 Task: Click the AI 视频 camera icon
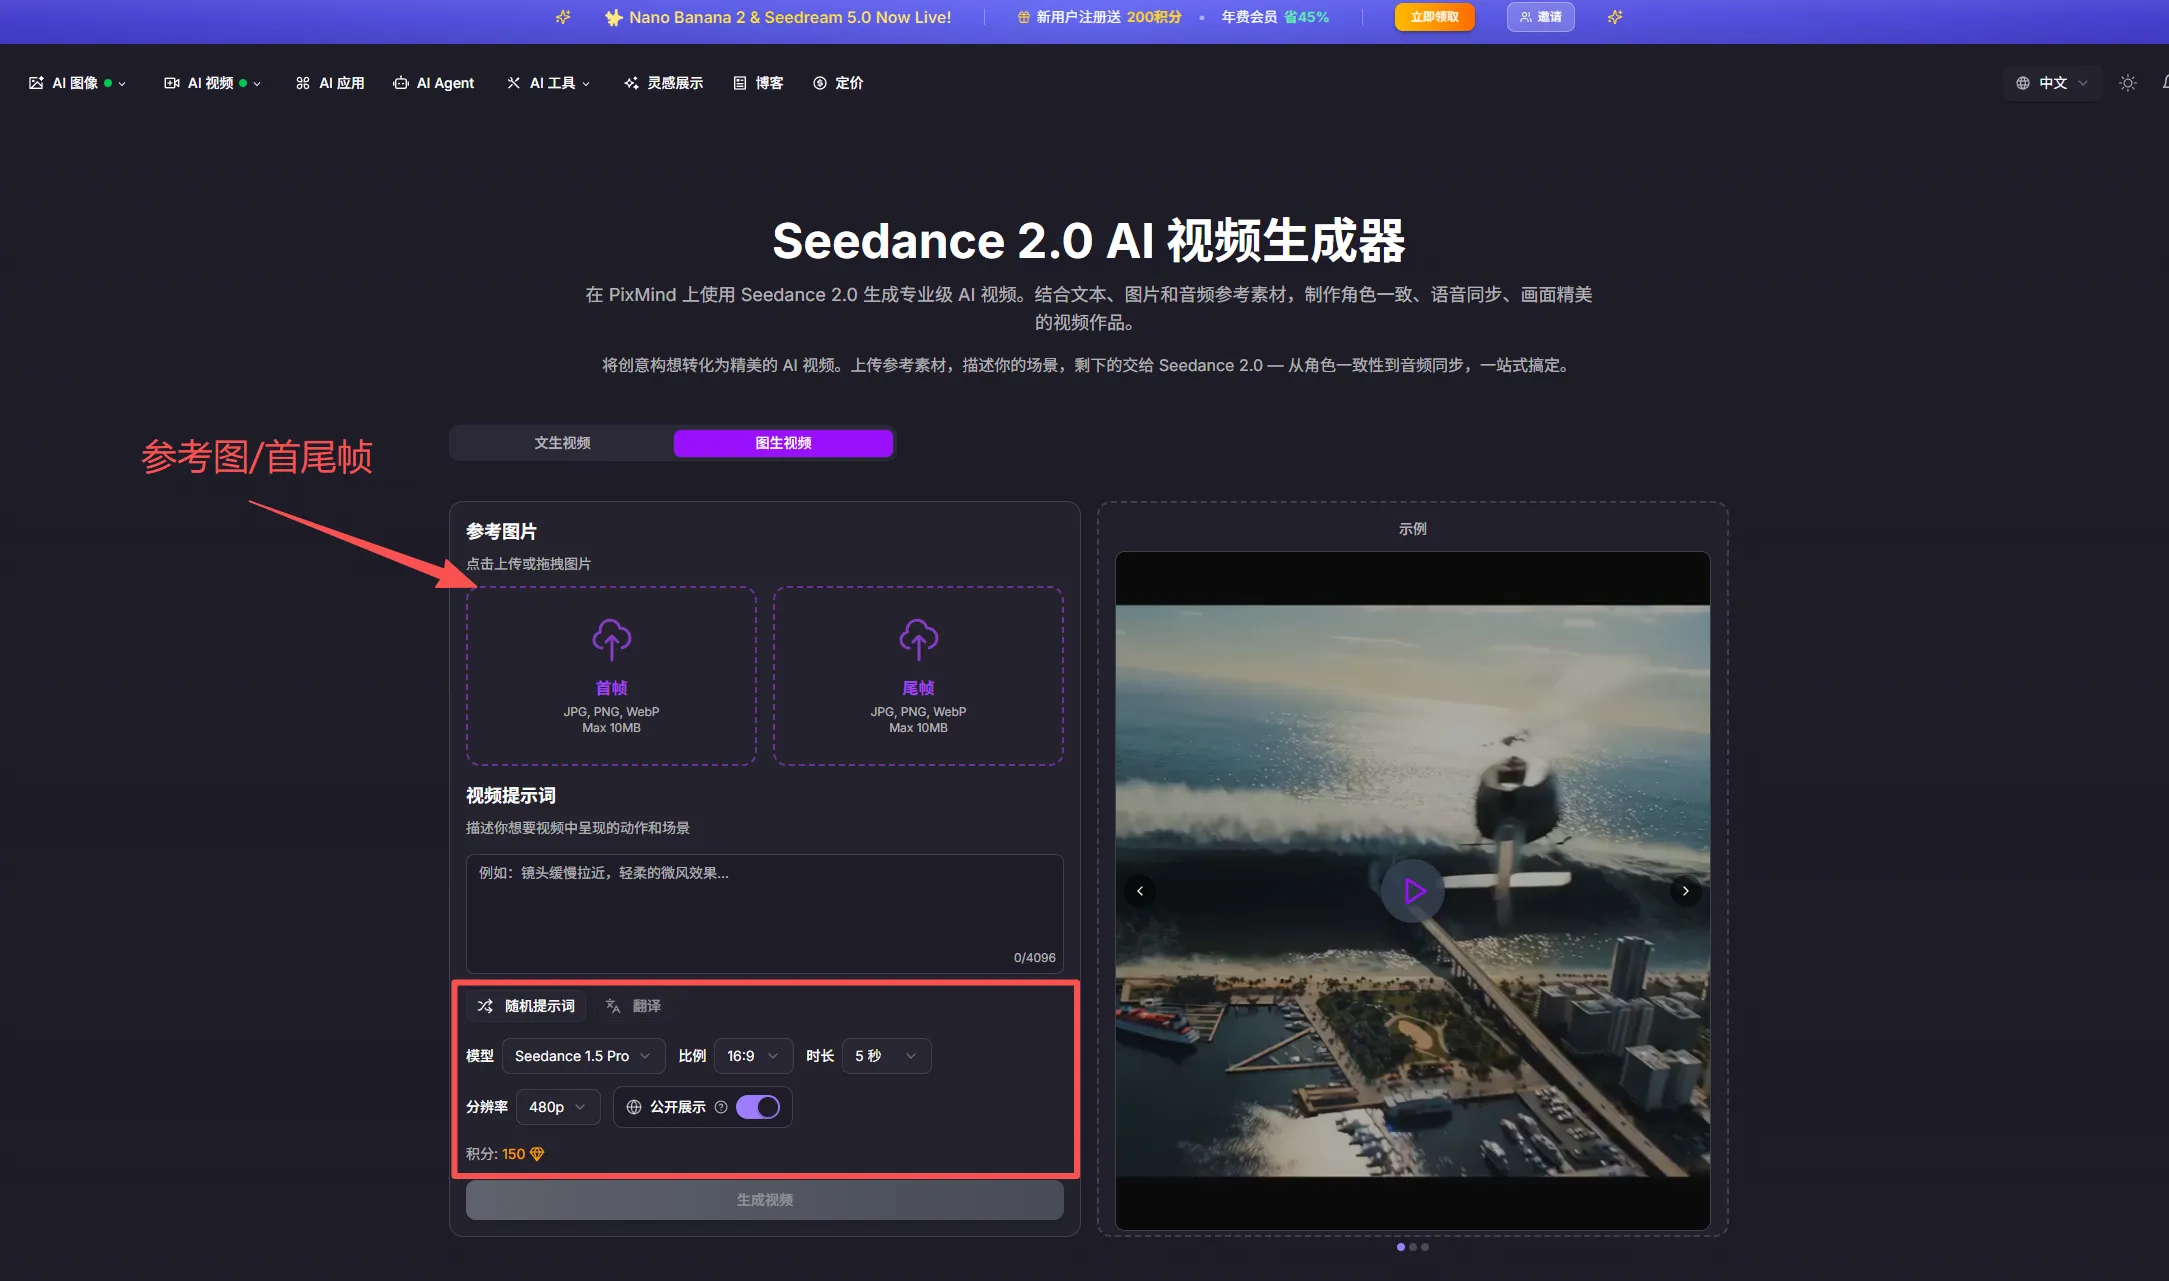[172, 83]
